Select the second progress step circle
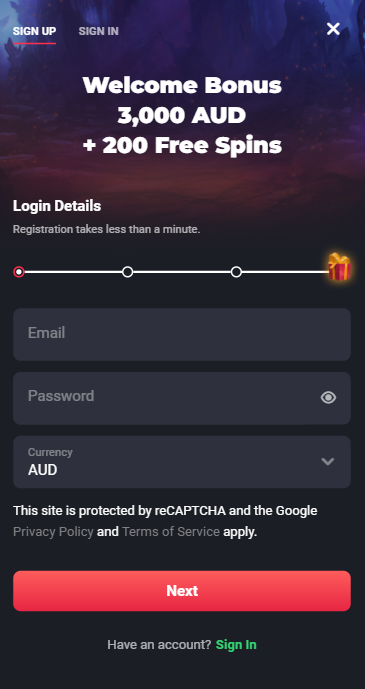Image resolution: width=365 pixels, height=689 pixels. click(x=127, y=272)
